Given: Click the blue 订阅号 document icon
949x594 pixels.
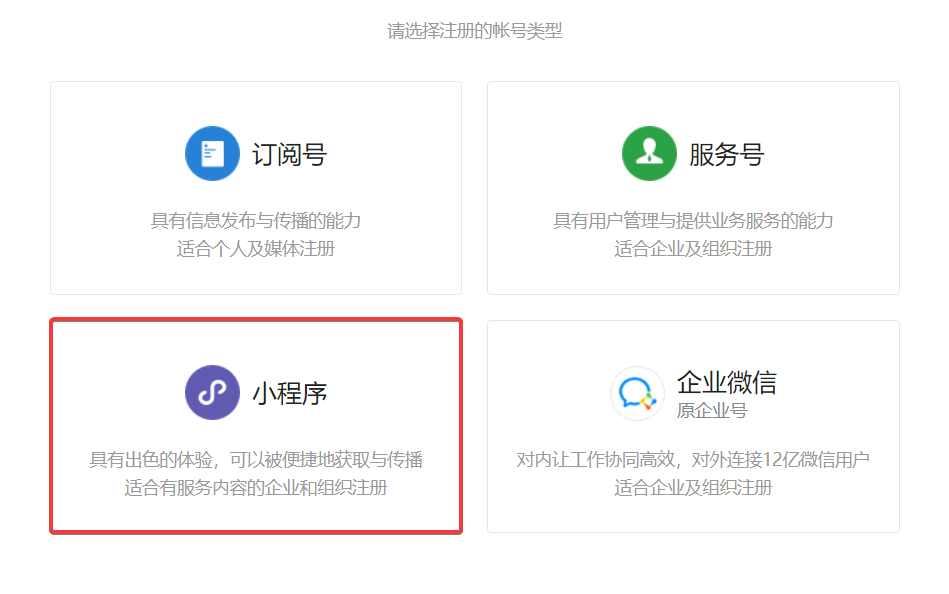Looking at the screenshot, I should point(212,153).
